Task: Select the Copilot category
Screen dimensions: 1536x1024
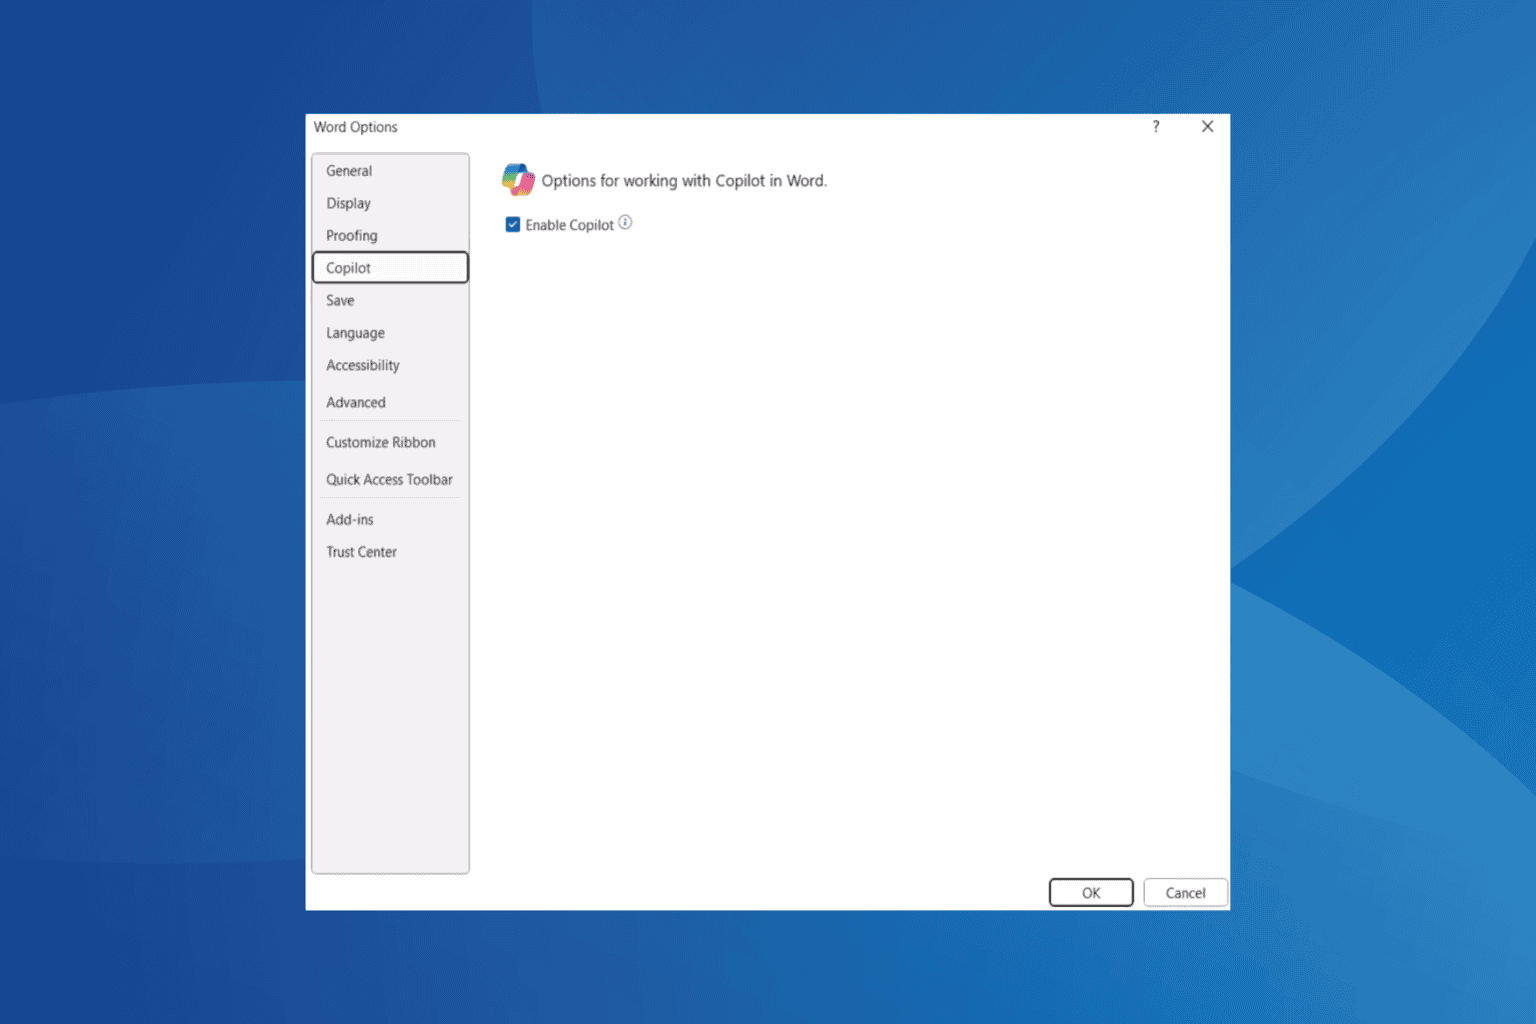Action: [x=390, y=268]
